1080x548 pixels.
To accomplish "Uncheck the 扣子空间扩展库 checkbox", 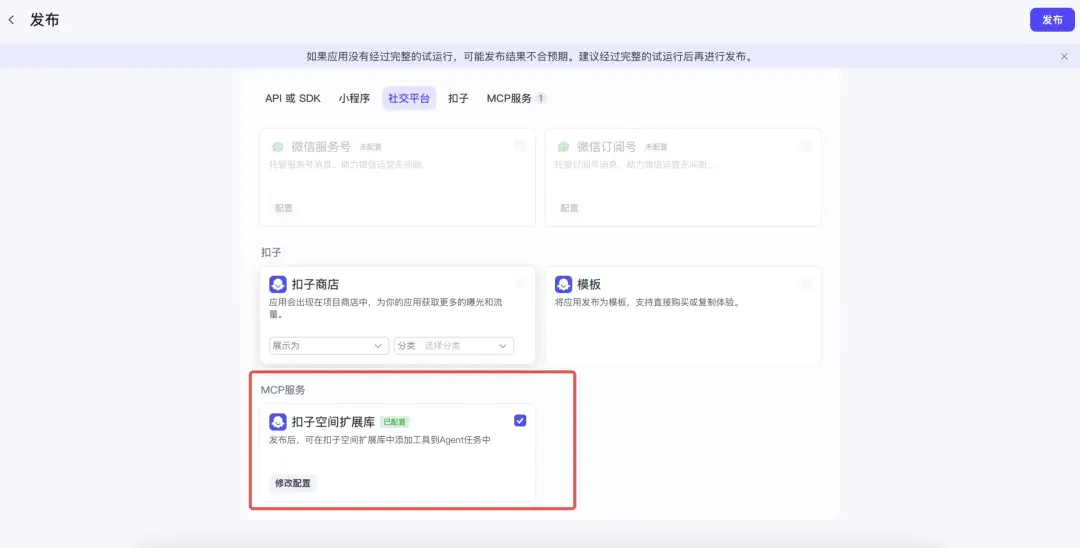I will coord(519,420).
